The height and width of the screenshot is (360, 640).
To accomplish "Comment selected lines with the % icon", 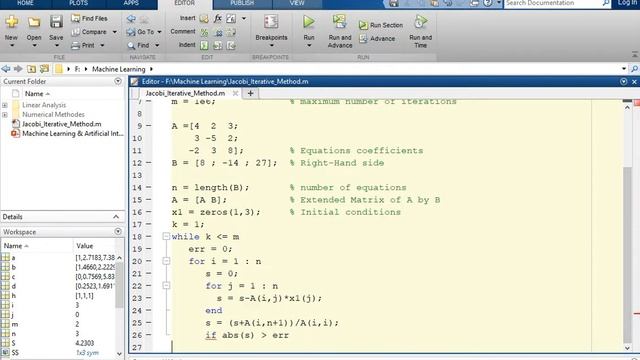I will [204, 32].
